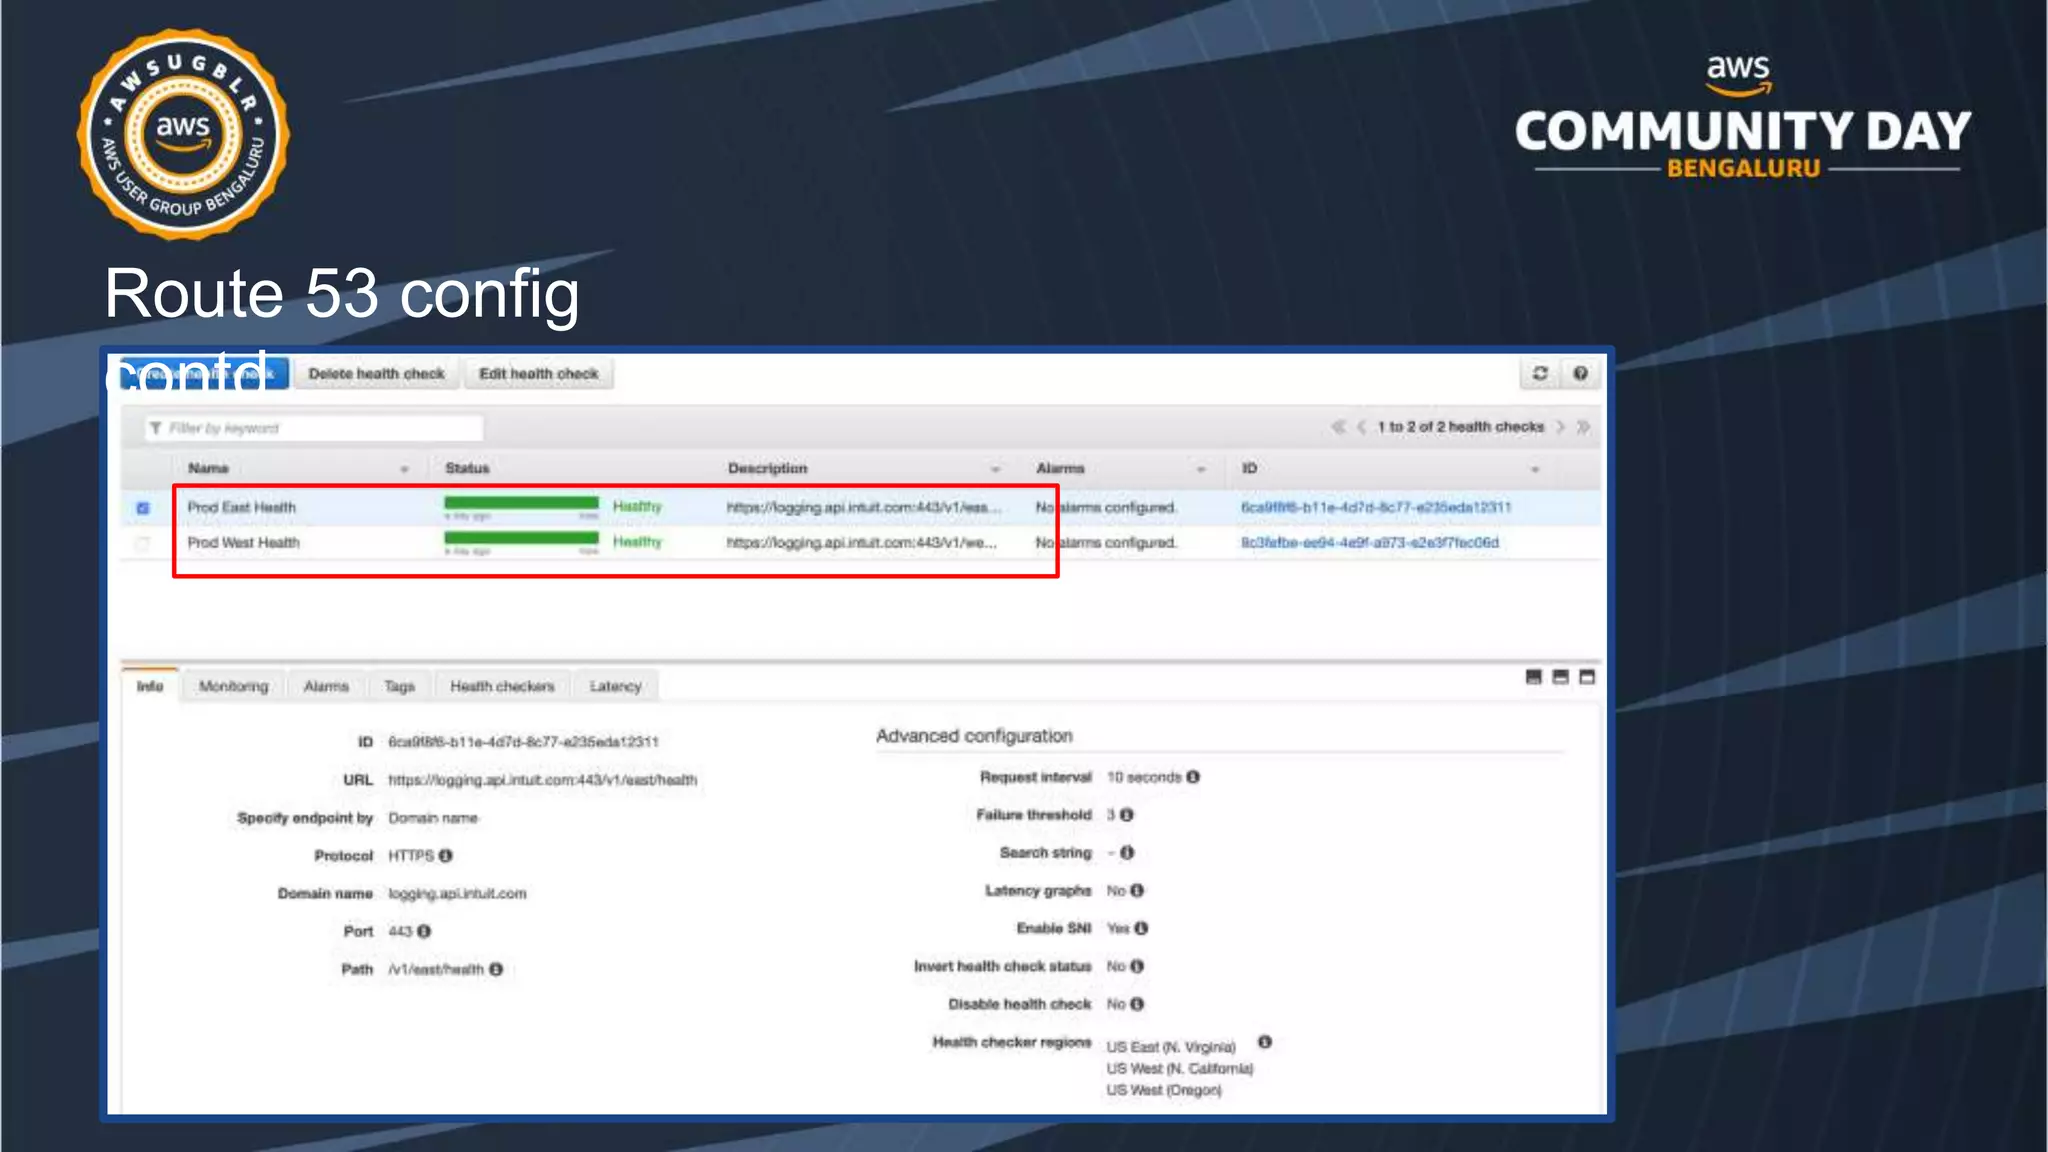
Task: Click the Filter by keyword field
Action: click(x=314, y=428)
